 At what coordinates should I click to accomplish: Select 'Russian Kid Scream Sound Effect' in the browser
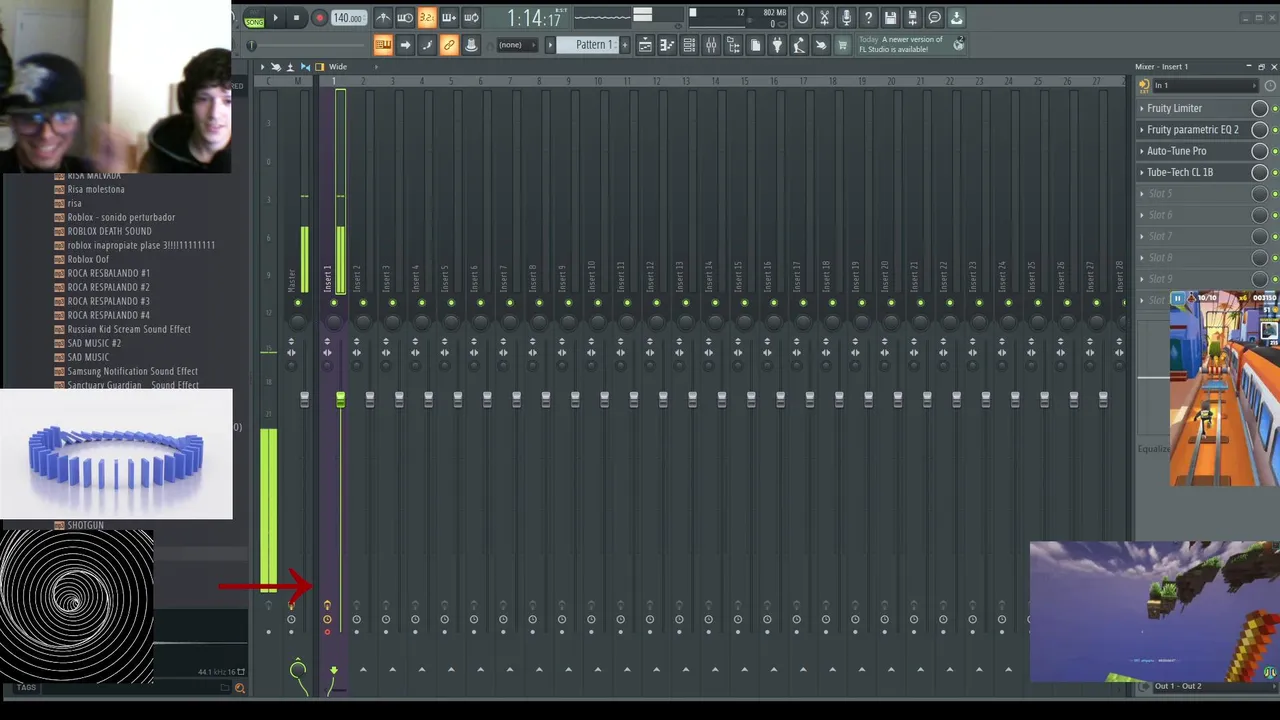(128, 329)
